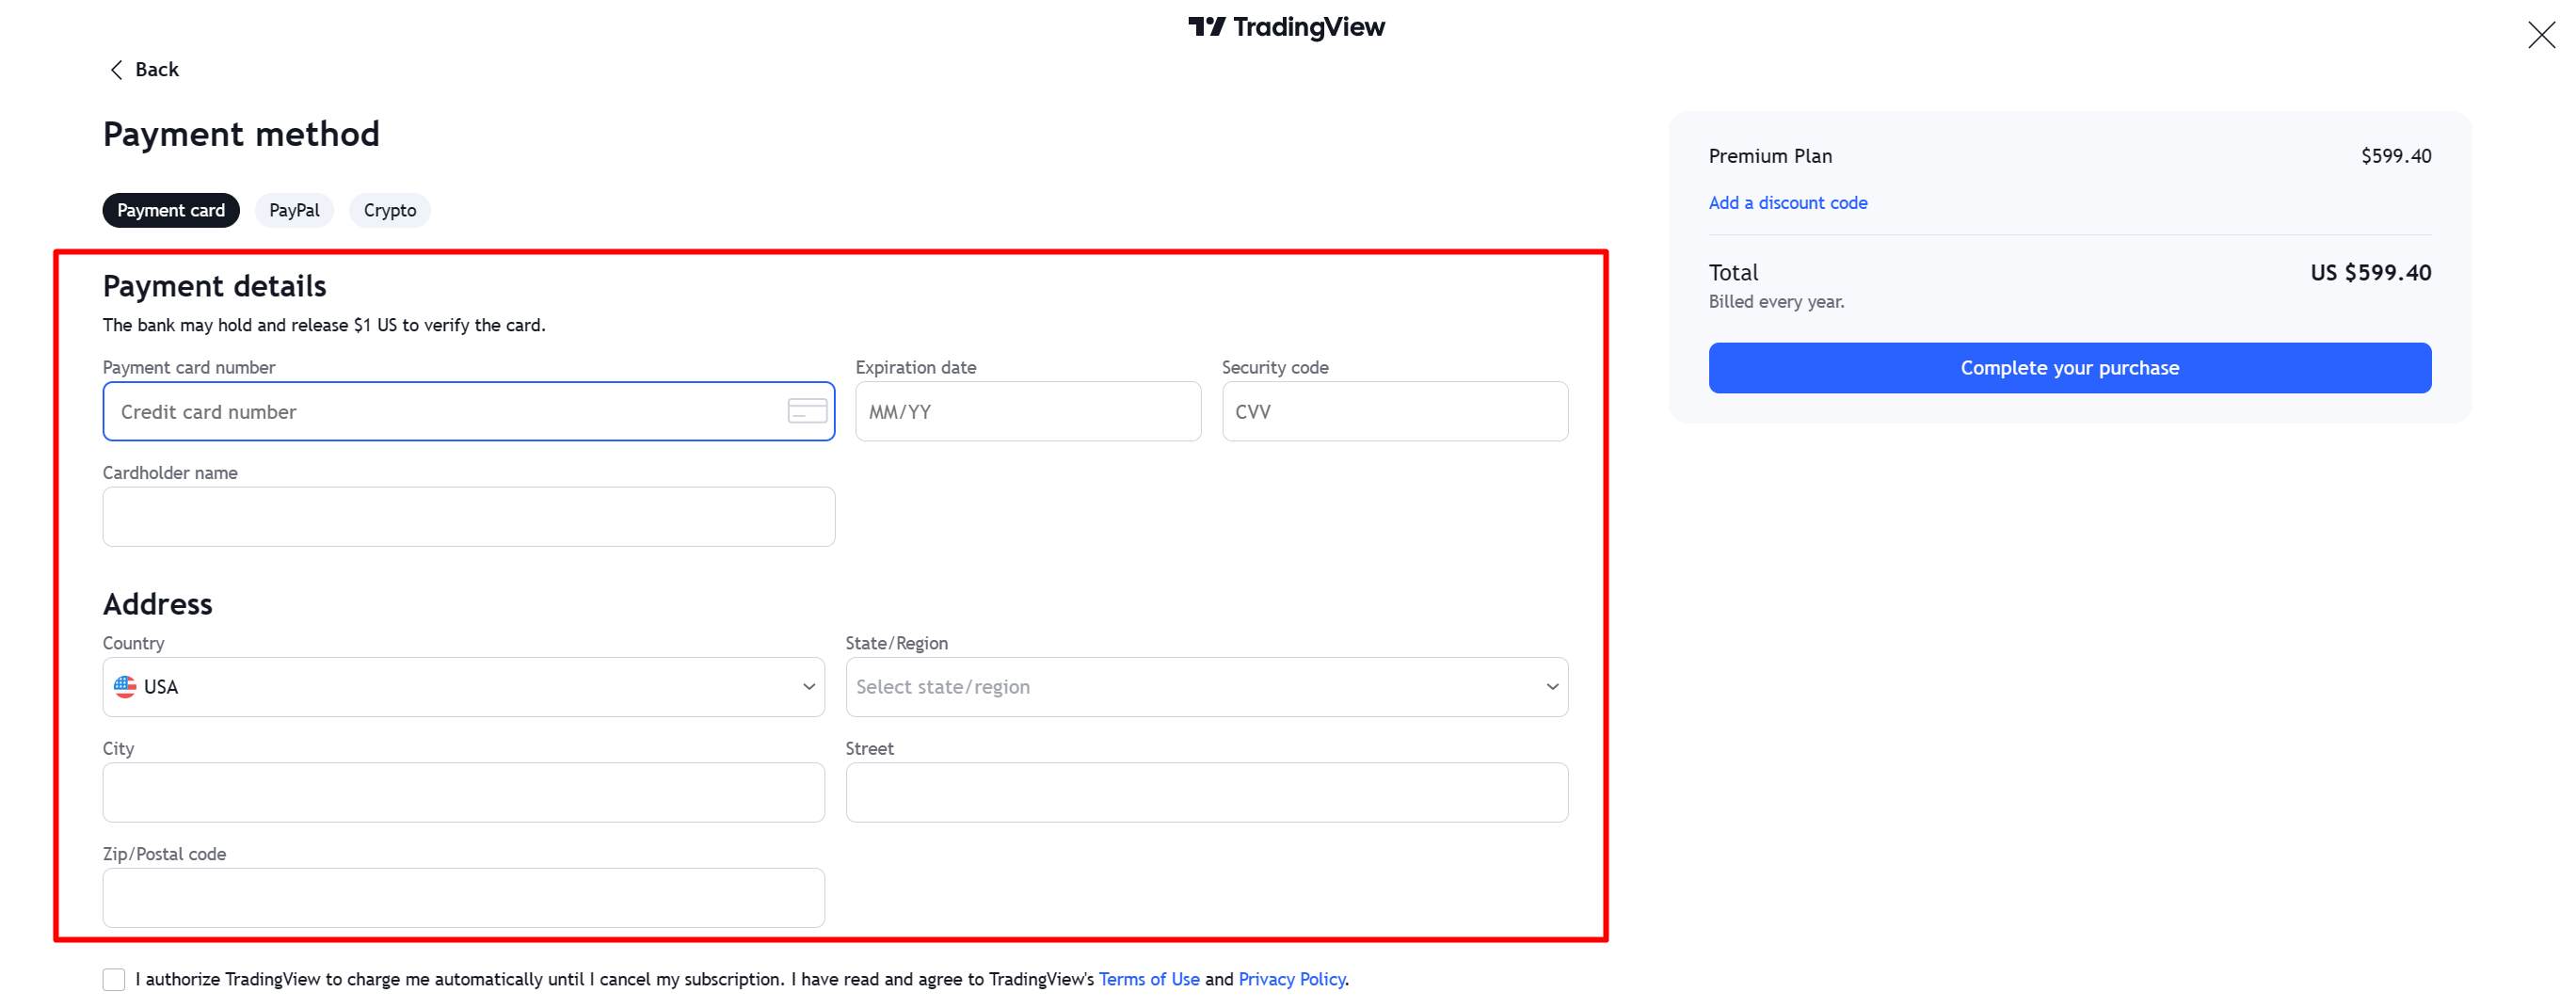Open the Terms of Use link
Screen dimensions: 2576x1008
pos(1148,979)
